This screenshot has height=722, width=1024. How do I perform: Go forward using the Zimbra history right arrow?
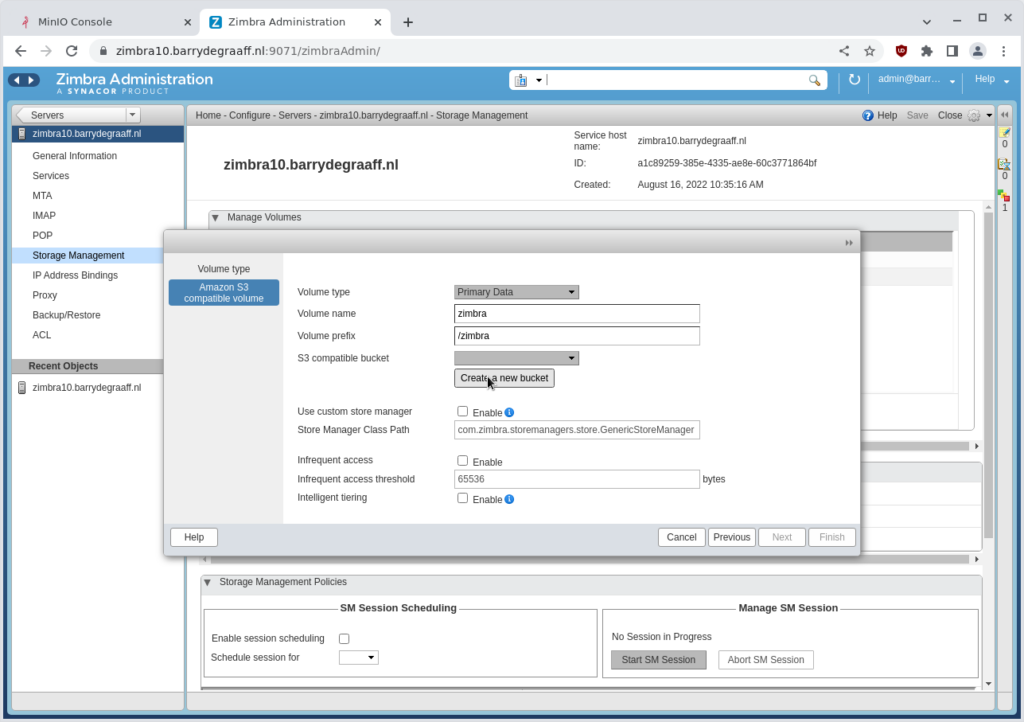tap(31, 80)
